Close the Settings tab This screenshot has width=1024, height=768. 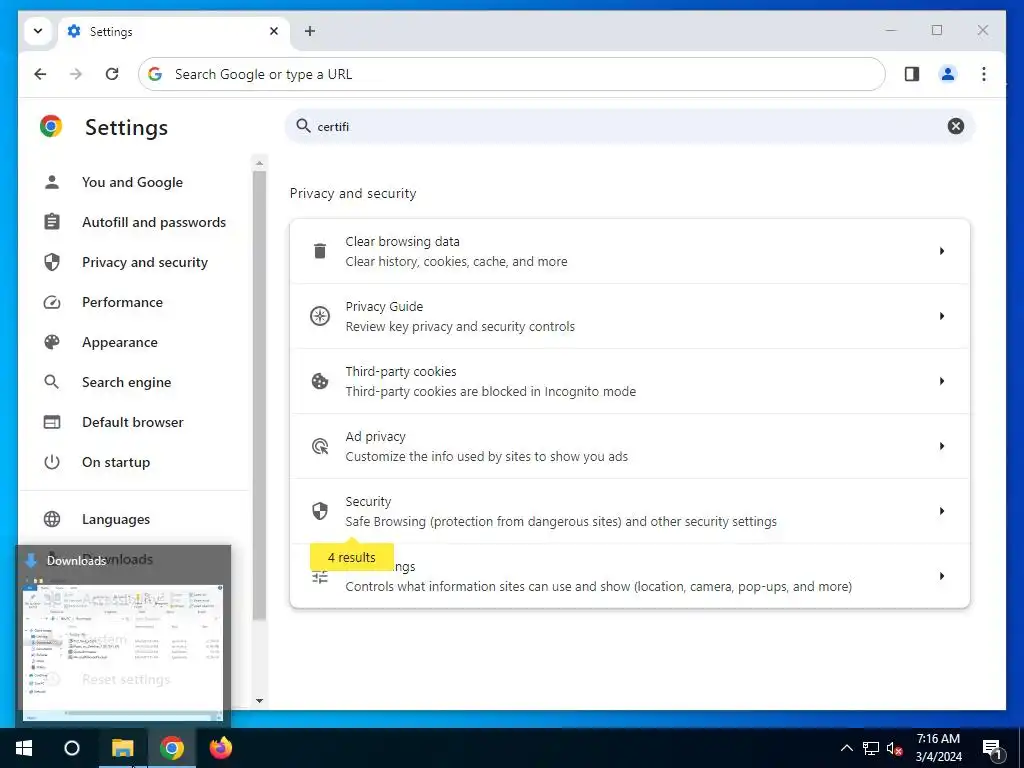[274, 31]
